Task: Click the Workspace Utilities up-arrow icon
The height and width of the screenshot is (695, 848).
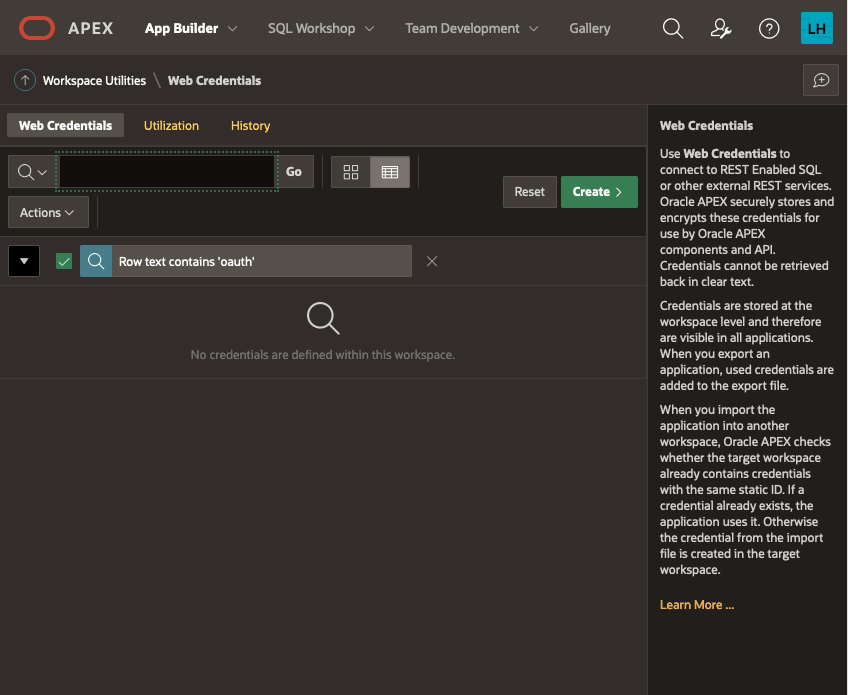Action: click(24, 80)
